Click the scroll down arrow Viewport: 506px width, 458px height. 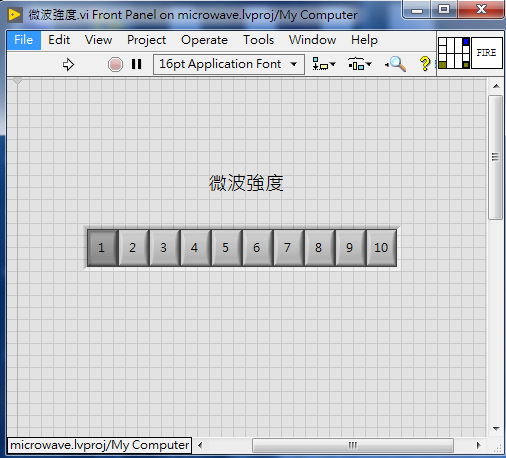pos(496,429)
